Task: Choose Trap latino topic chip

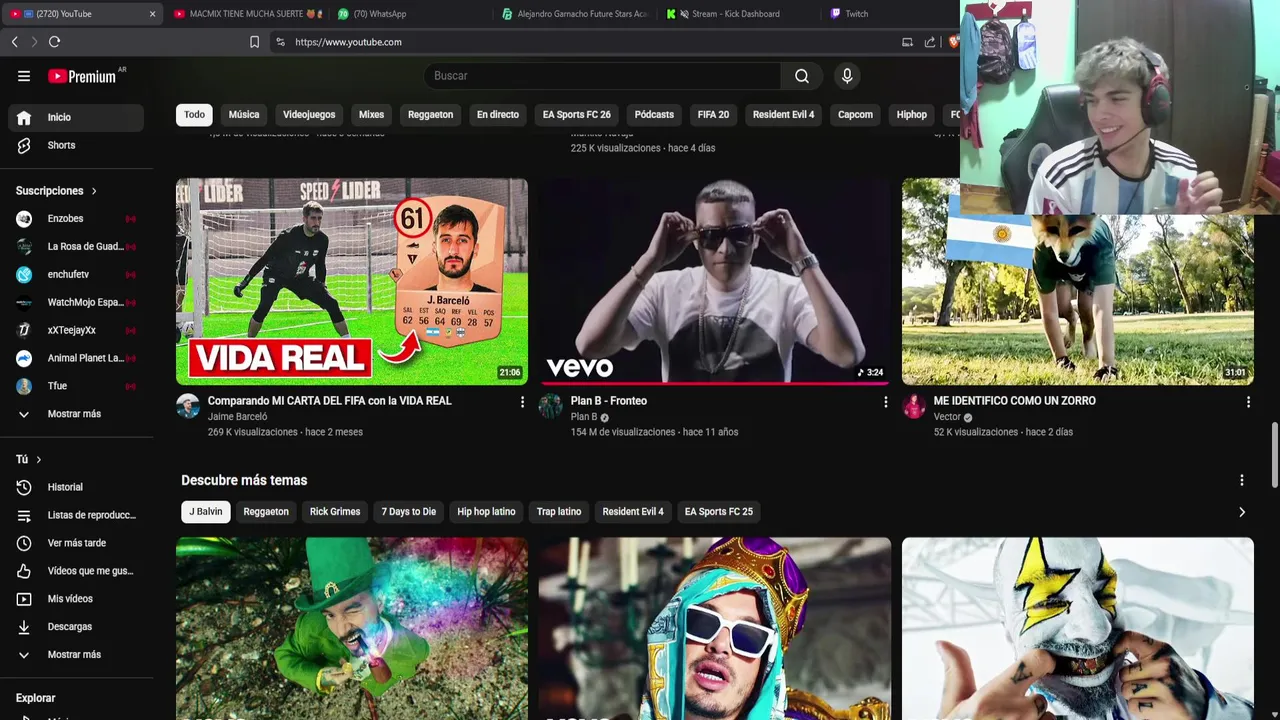Action: point(559,512)
